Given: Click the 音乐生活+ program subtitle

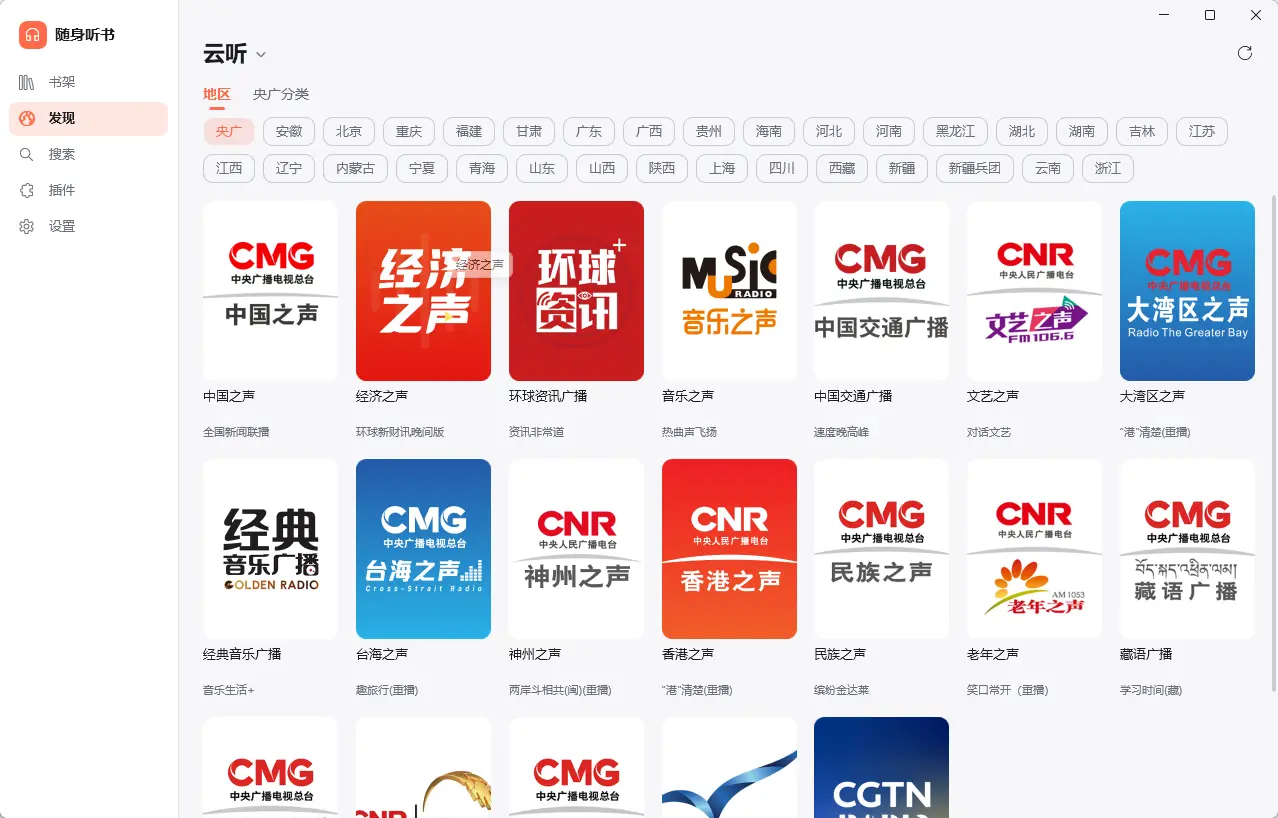Looking at the screenshot, I should pyautogui.click(x=229, y=690).
